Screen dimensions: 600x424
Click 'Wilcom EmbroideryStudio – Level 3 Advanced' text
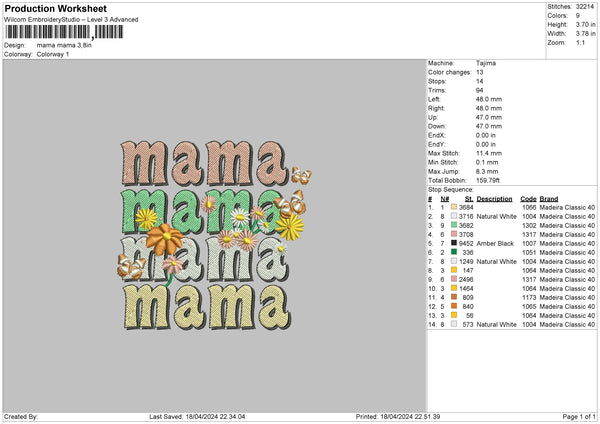point(71,20)
